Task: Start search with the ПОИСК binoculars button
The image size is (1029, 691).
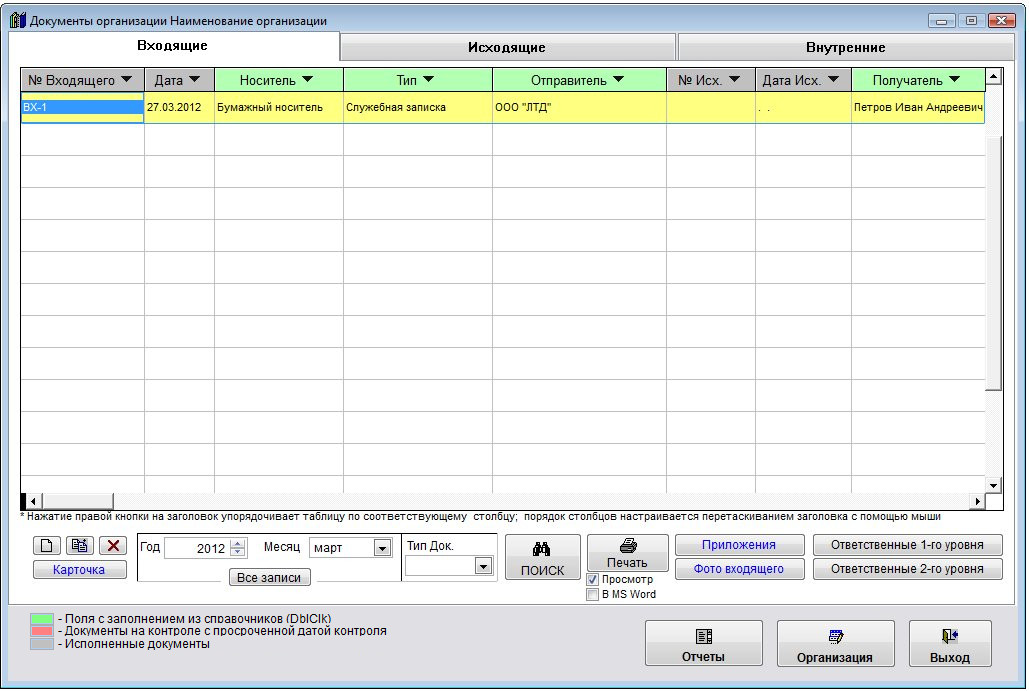Action: [x=542, y=558]
